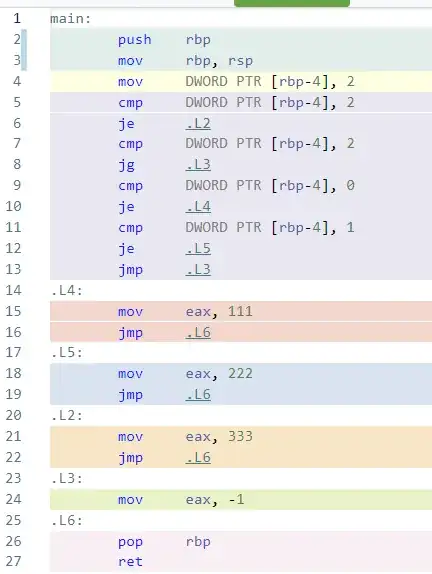Click the jg mnemonic on line 8
This screenshot has width=432, height=574.
[x=126, y=165]
